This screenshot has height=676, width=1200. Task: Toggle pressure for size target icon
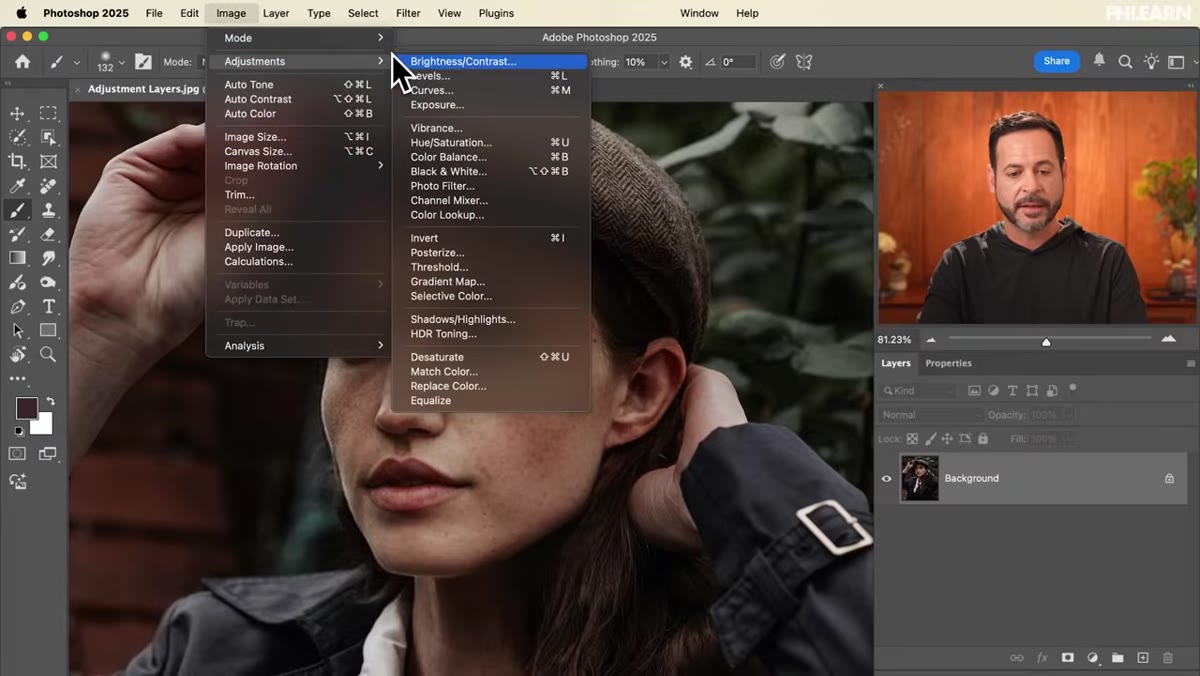click(777, 62)
